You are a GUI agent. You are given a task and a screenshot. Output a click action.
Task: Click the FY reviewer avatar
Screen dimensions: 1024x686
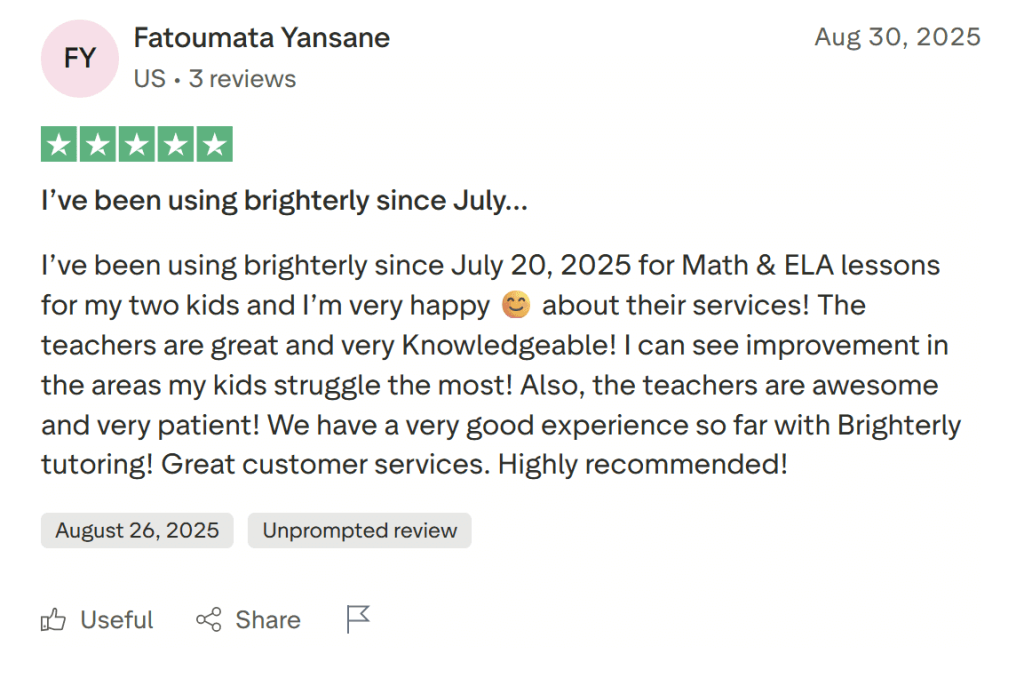80,58
